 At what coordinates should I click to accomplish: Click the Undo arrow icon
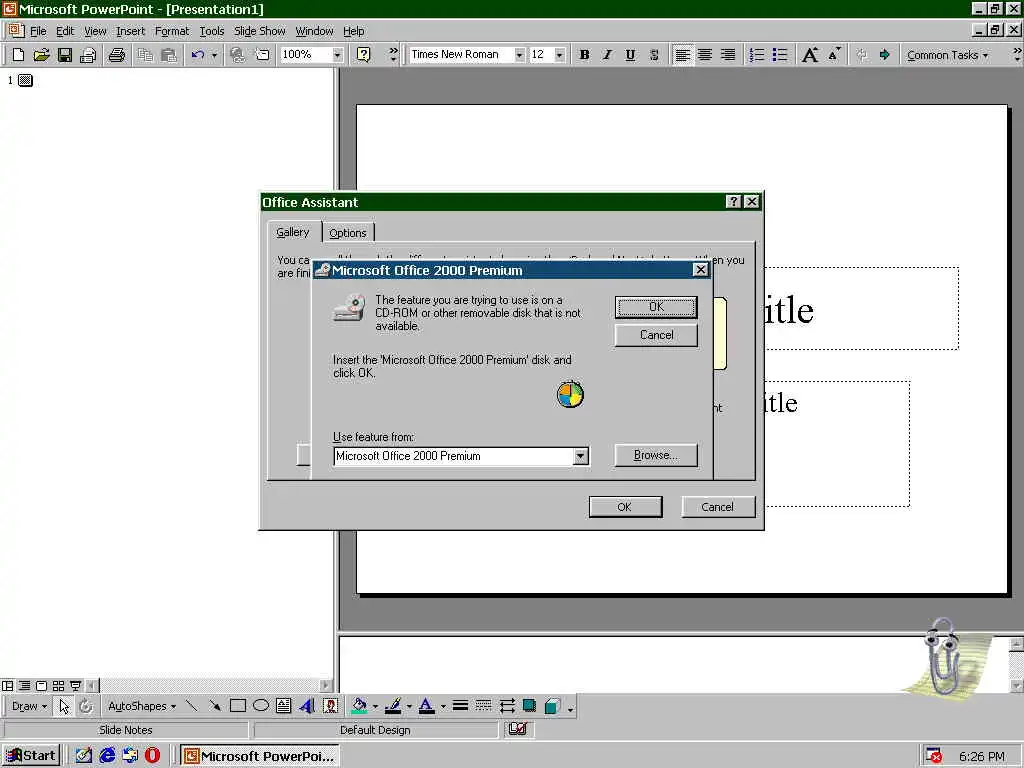click(198, 55)
